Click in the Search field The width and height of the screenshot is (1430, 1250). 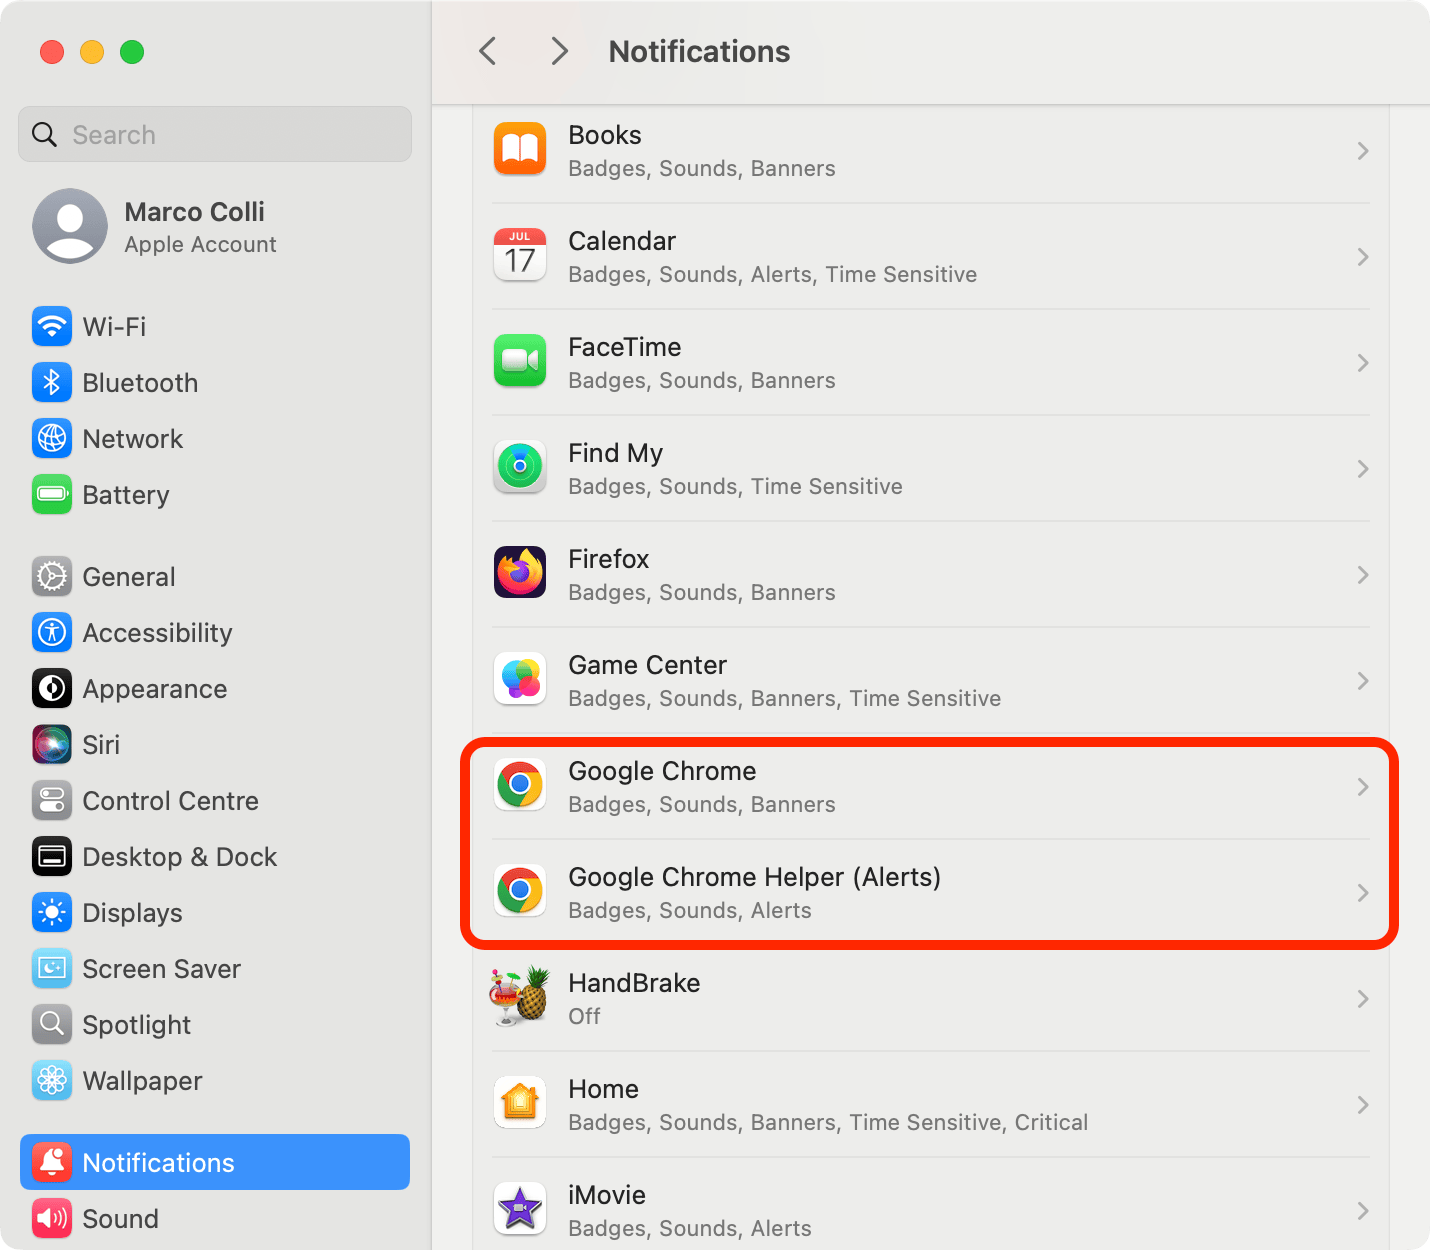point(215,134)
